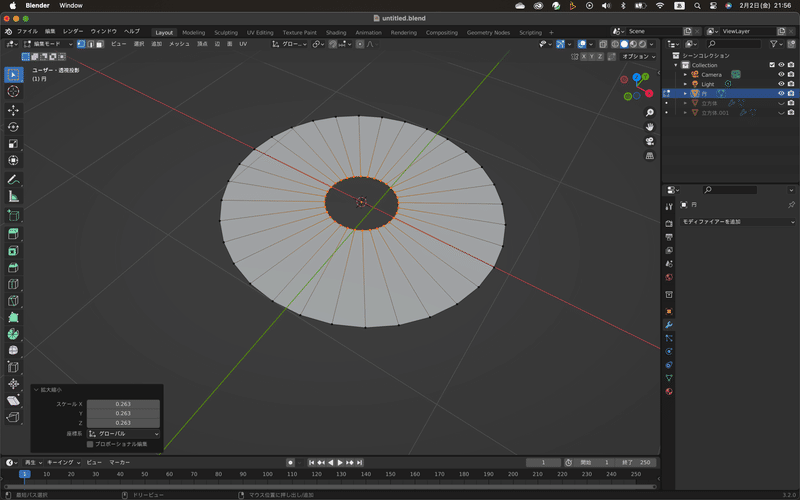This screenshot has width=800, height=500.
Task: Toggle X-ray view button
Action: pos(603,44)
